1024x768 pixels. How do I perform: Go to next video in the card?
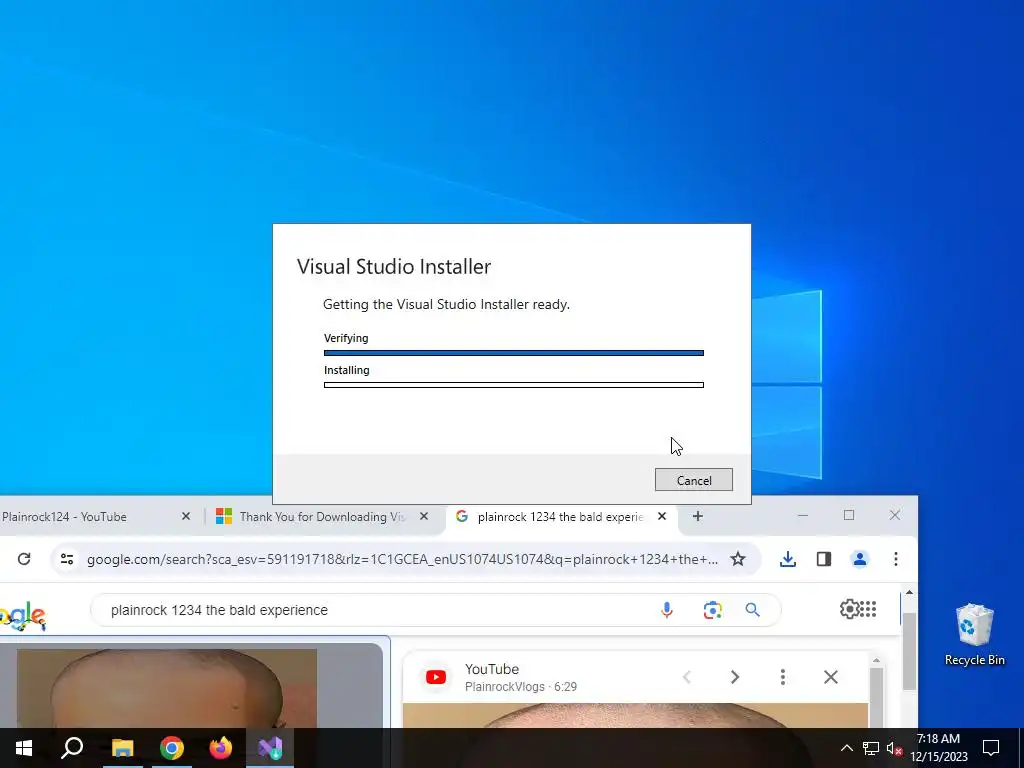(735, 677)
